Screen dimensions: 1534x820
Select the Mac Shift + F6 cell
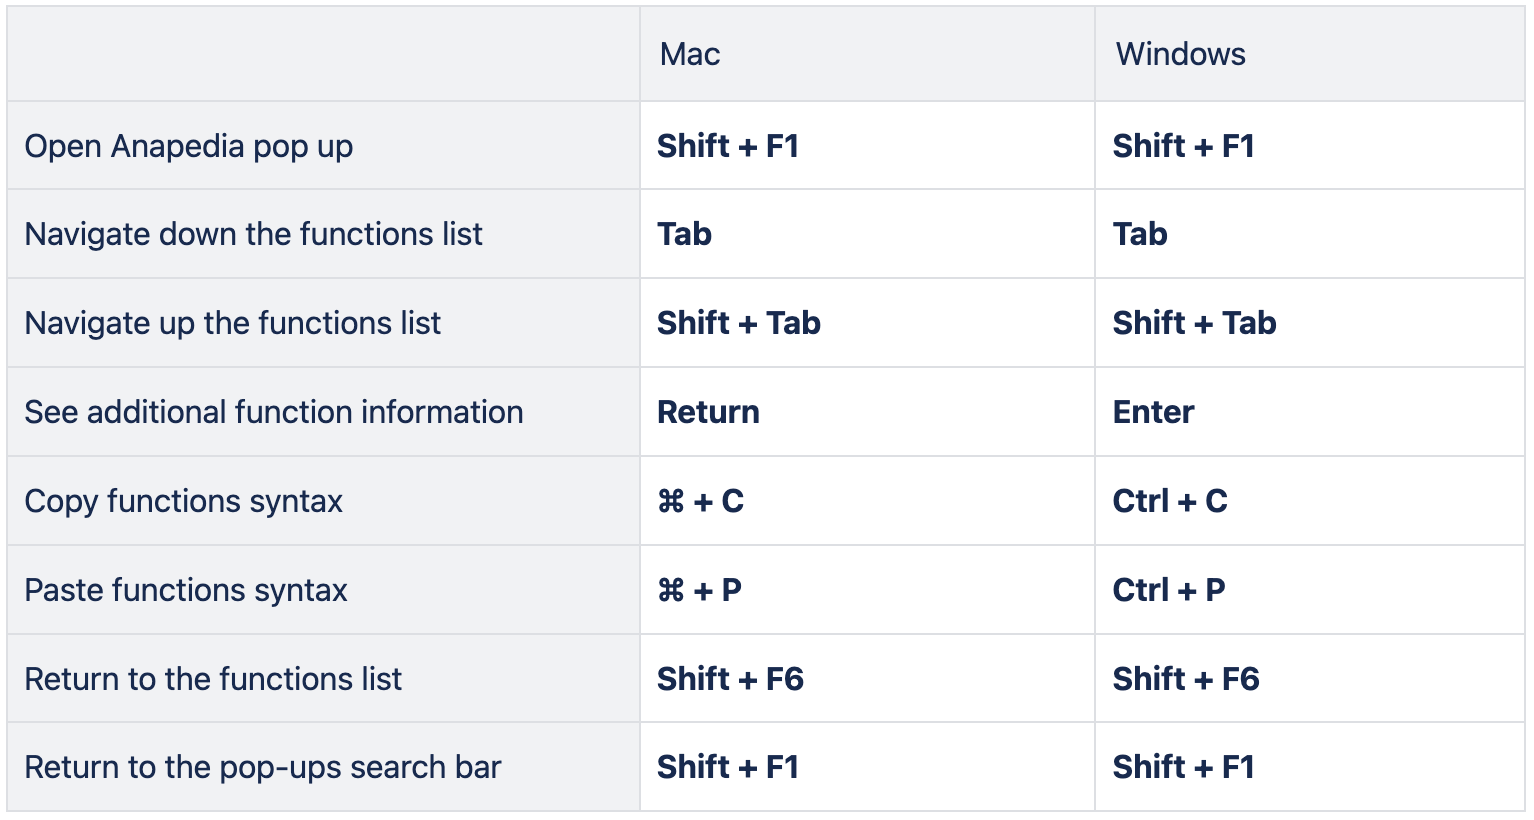point(867,679)
